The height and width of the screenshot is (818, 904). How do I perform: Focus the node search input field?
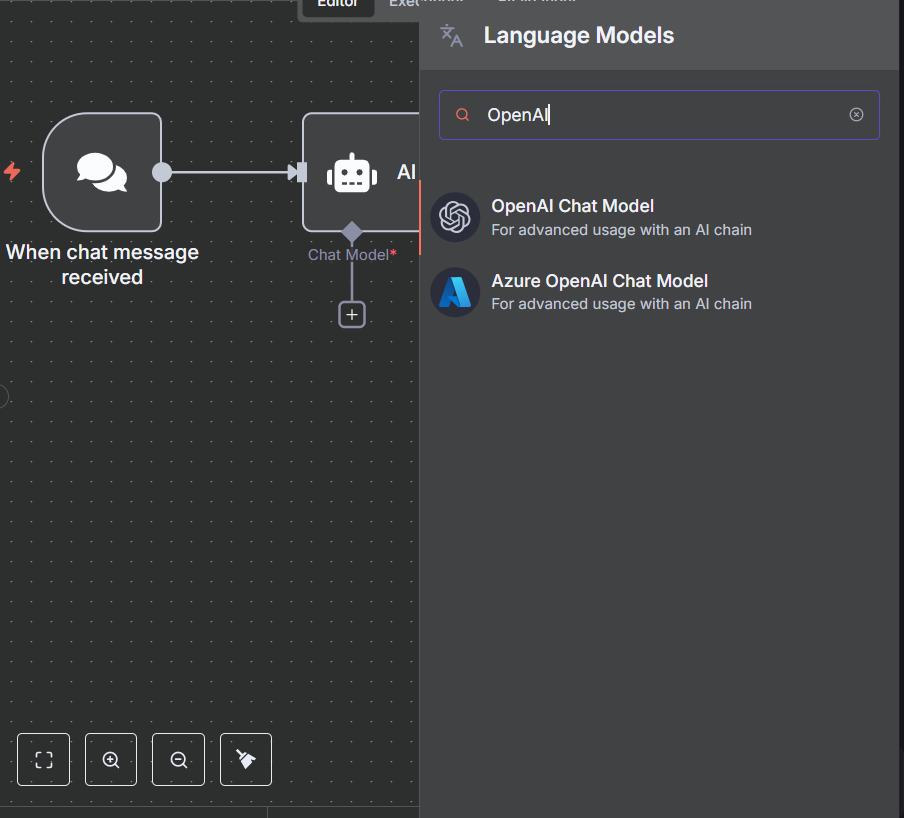click(659, 115)
